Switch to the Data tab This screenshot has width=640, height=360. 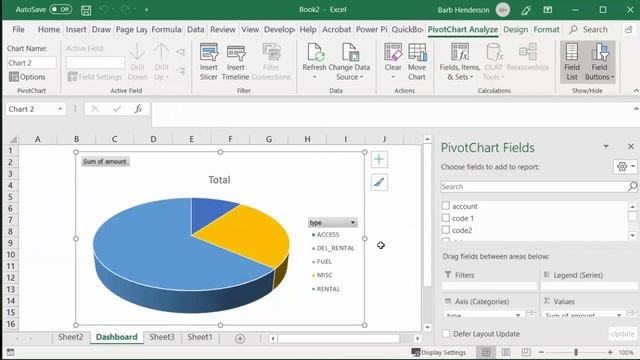tap(196, 29)
